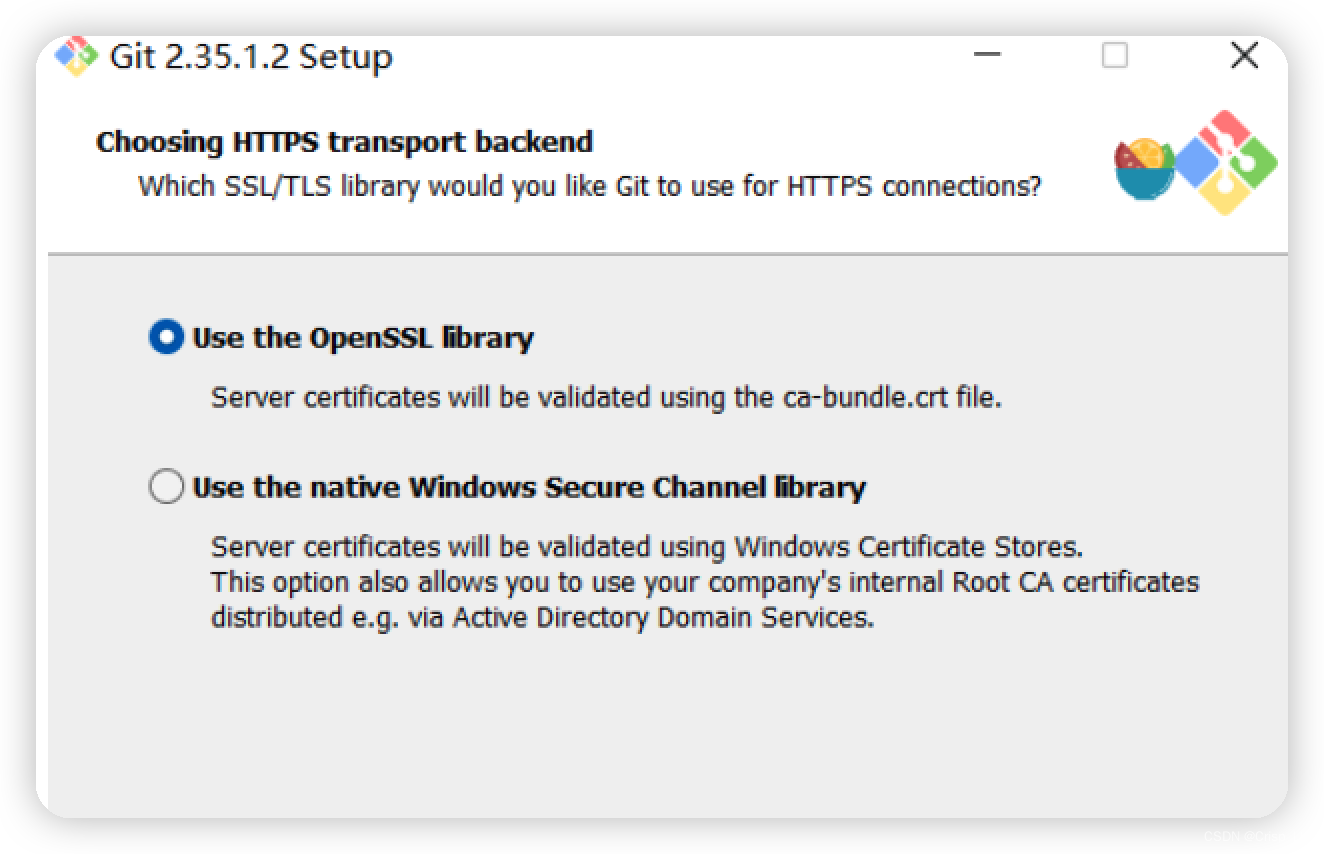
Task: Click 'Choosing HTTPS transport backend' heading
Action: (345, 142)
